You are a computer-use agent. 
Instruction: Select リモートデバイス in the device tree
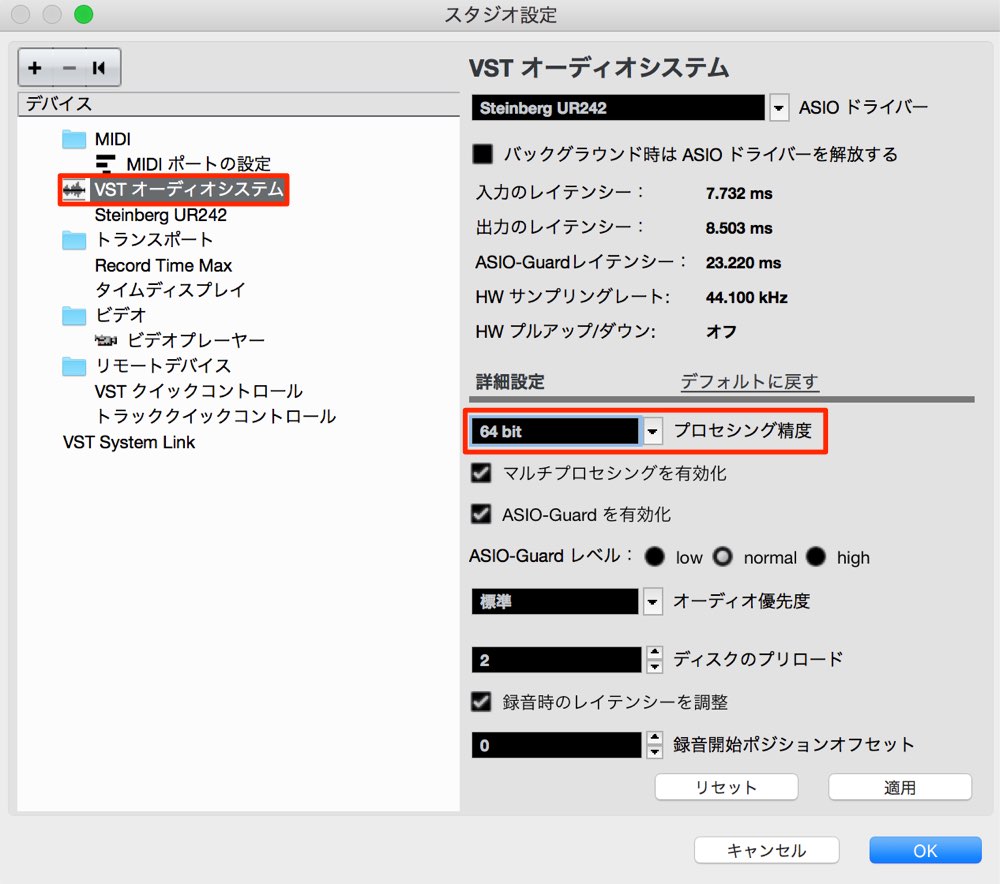(x=163, y=365)
